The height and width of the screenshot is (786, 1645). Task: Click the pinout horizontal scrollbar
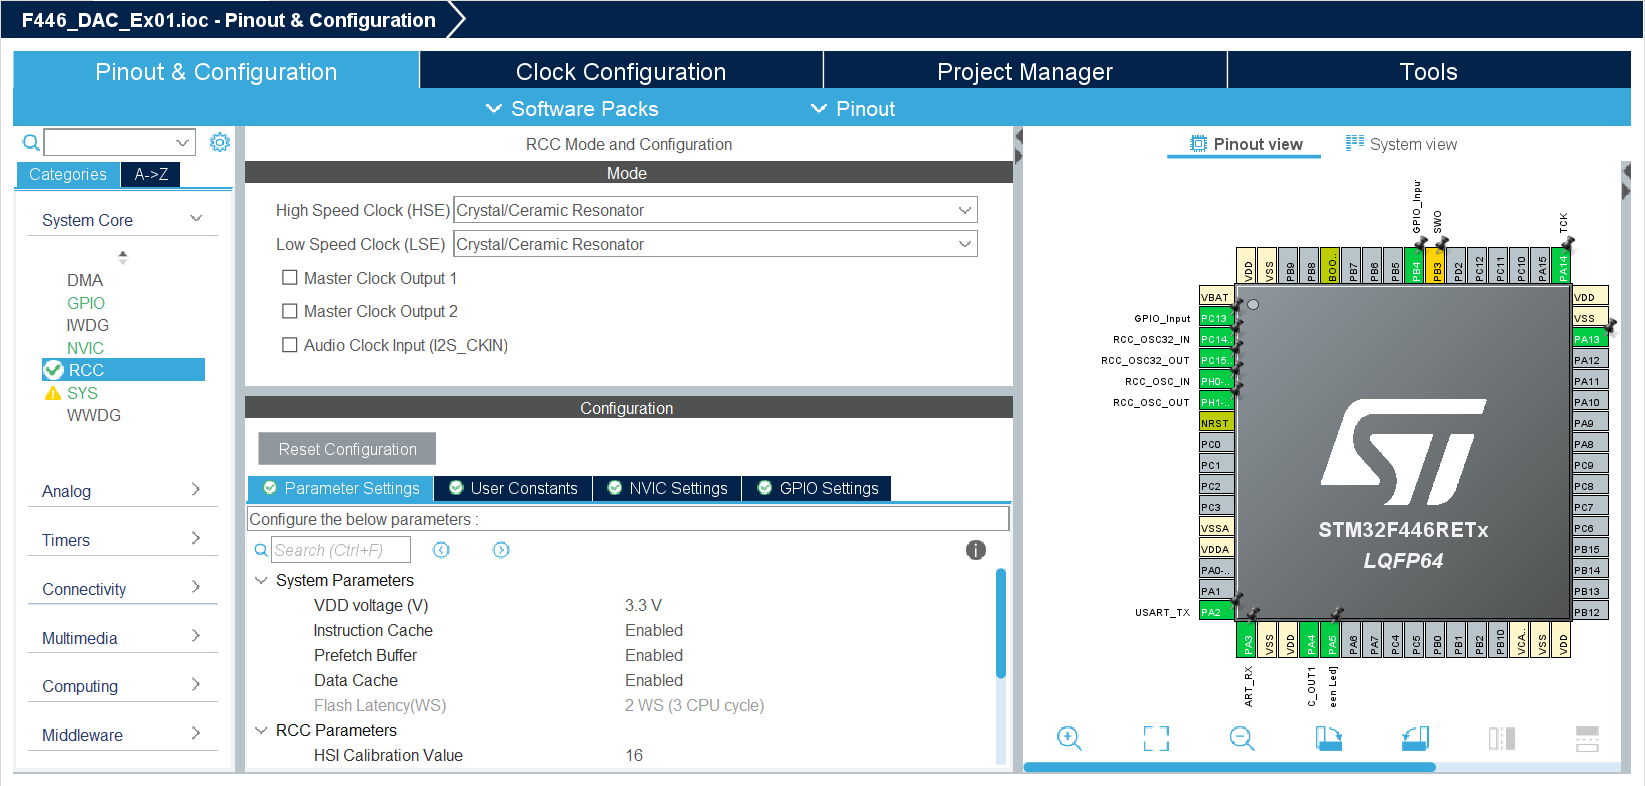(1230, 767)
